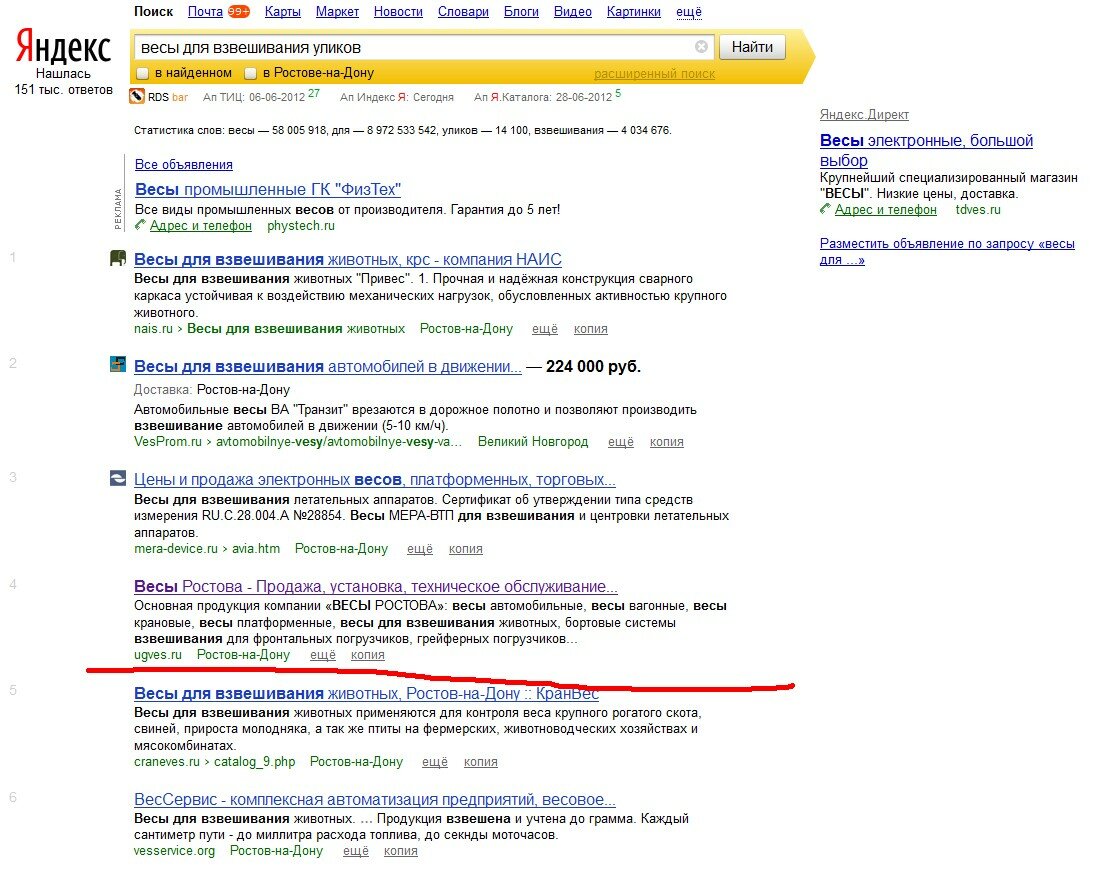The image size is (1108, 879).
Task: Select the Поиск tab
Action: 153,12
